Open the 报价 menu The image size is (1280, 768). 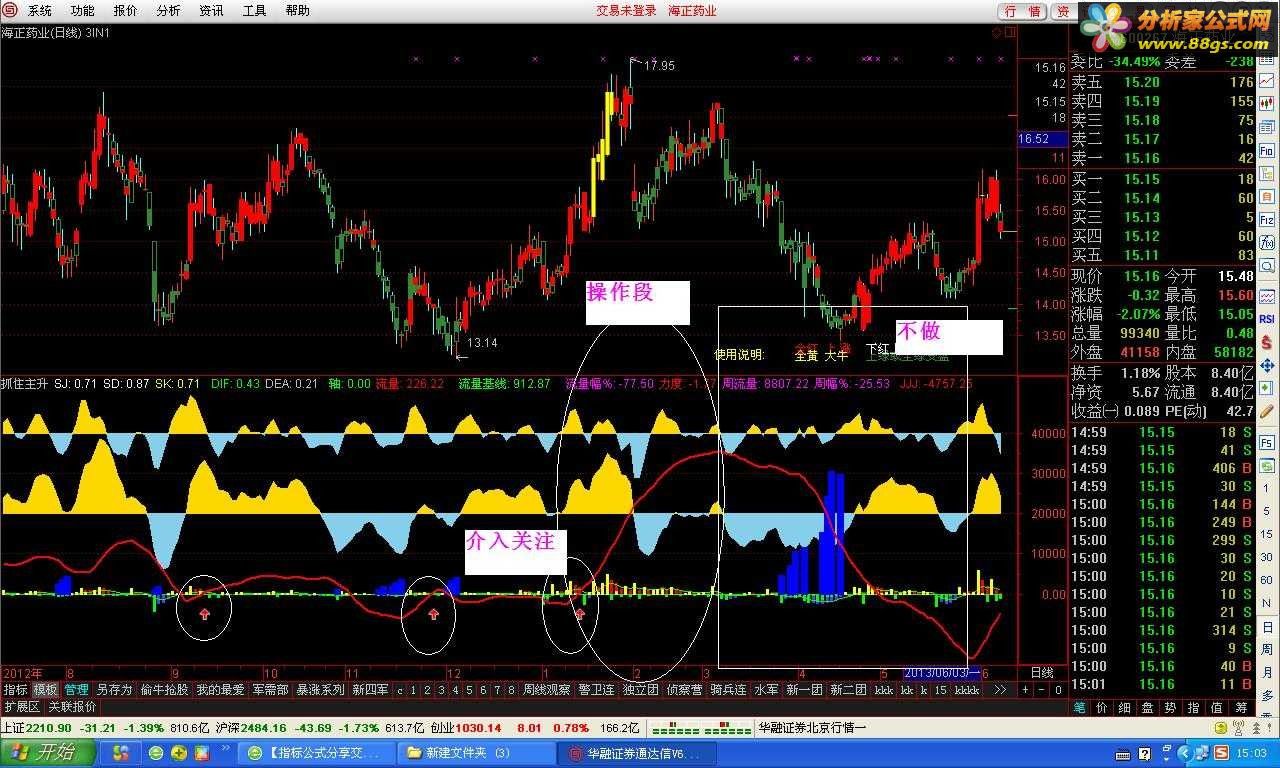pyautogui.click(x=125, y=11)
